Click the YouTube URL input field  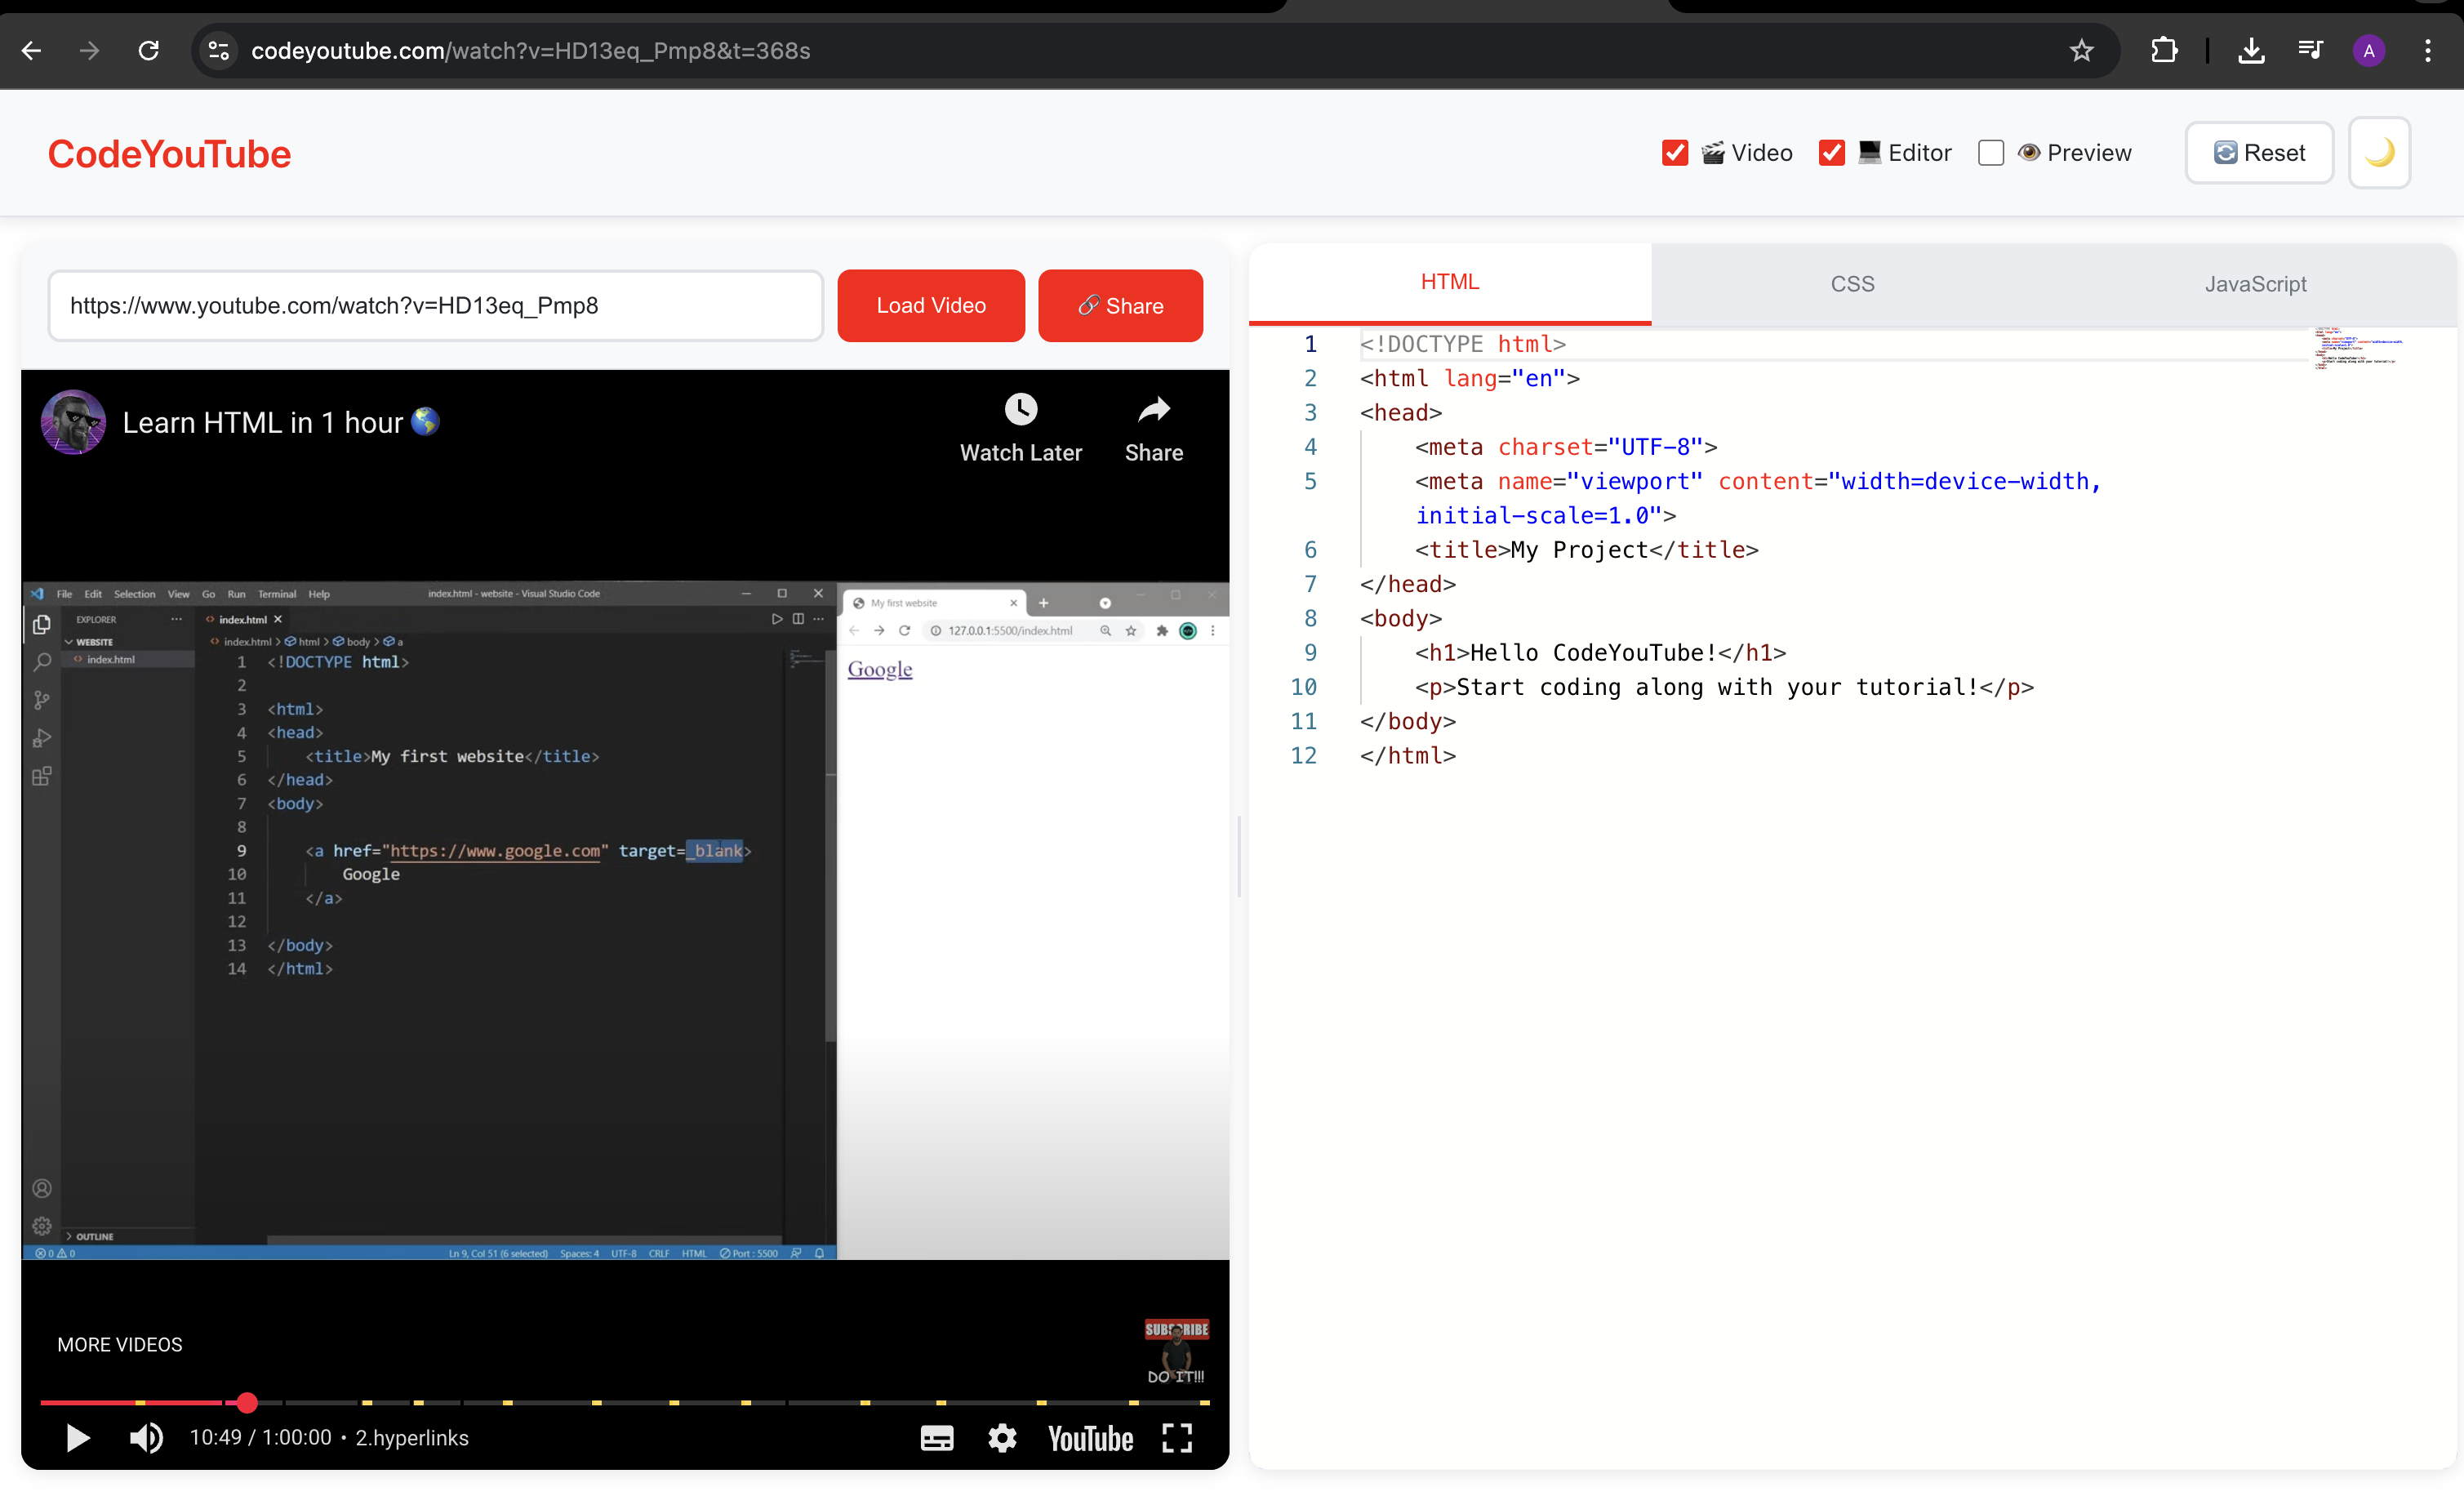click(x=435, y=306)
